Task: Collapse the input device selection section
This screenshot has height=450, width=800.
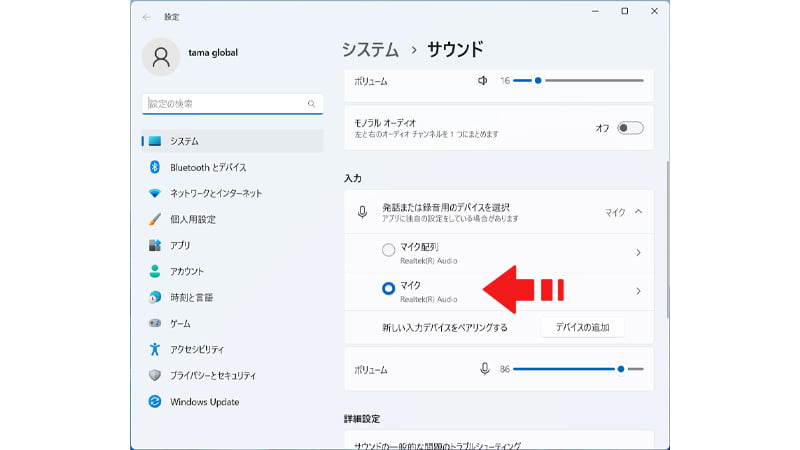Action: point(638,212)
